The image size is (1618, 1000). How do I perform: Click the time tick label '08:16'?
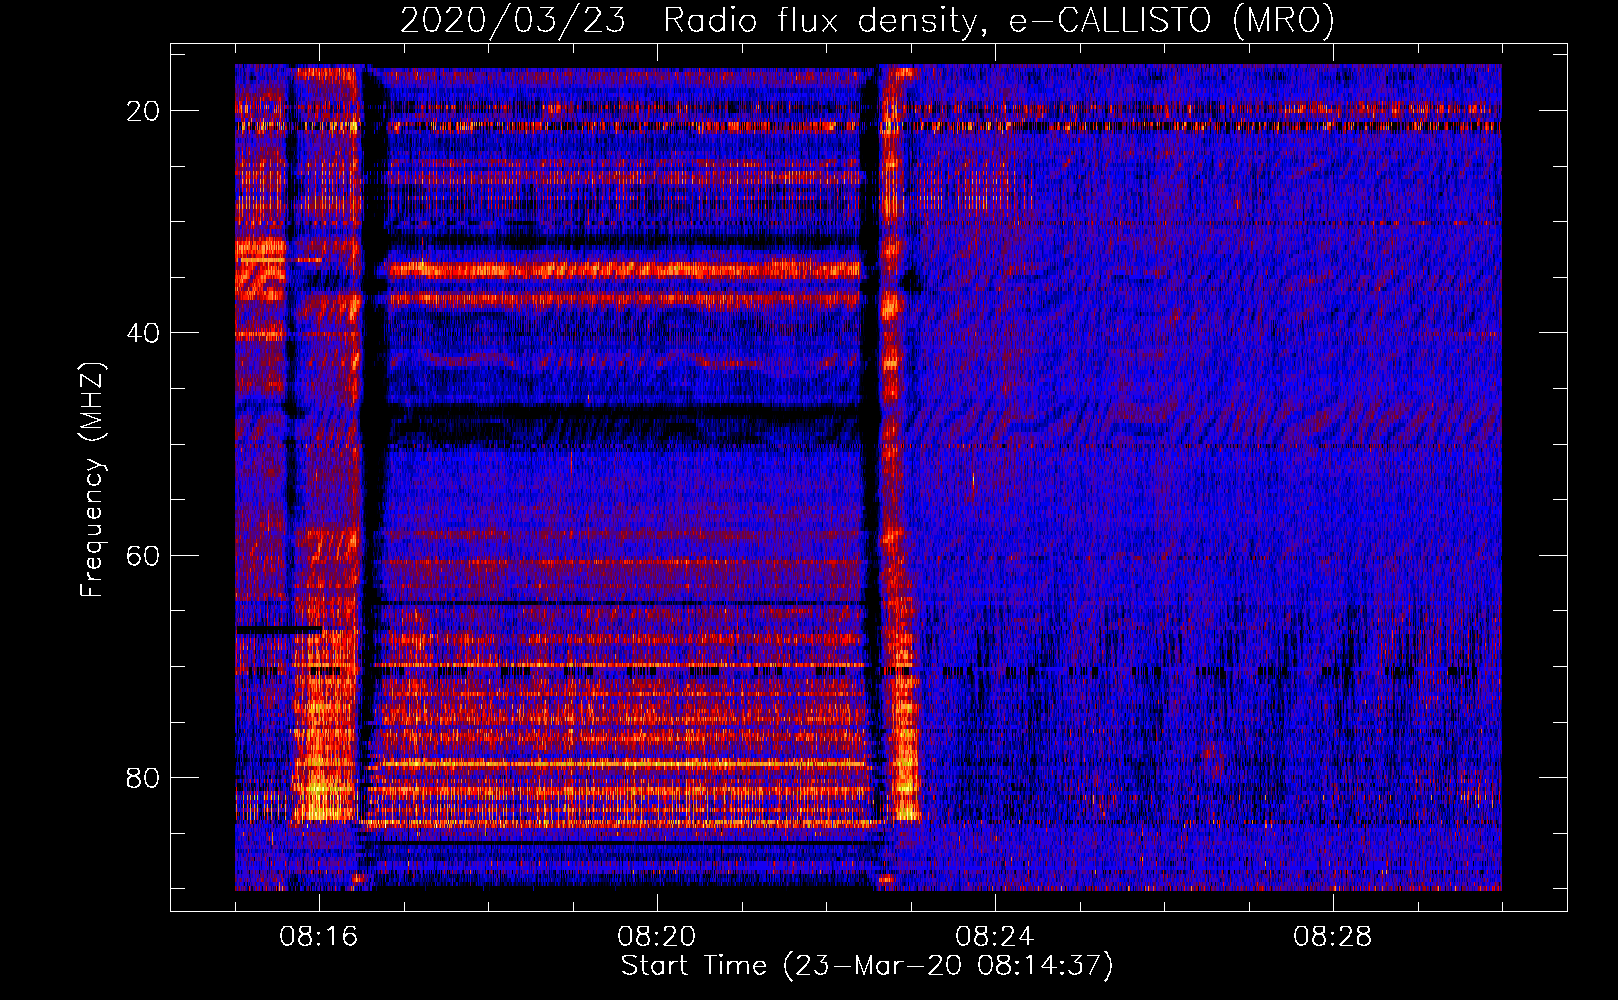[319, 937]
